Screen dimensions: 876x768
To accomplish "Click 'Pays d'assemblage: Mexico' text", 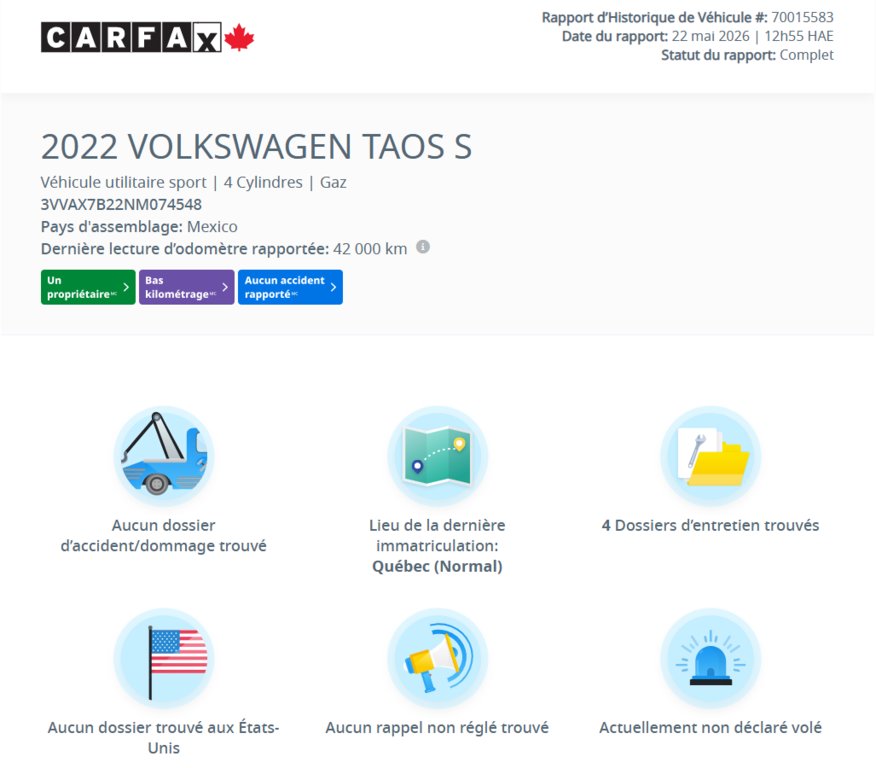I will pos(139,227).
